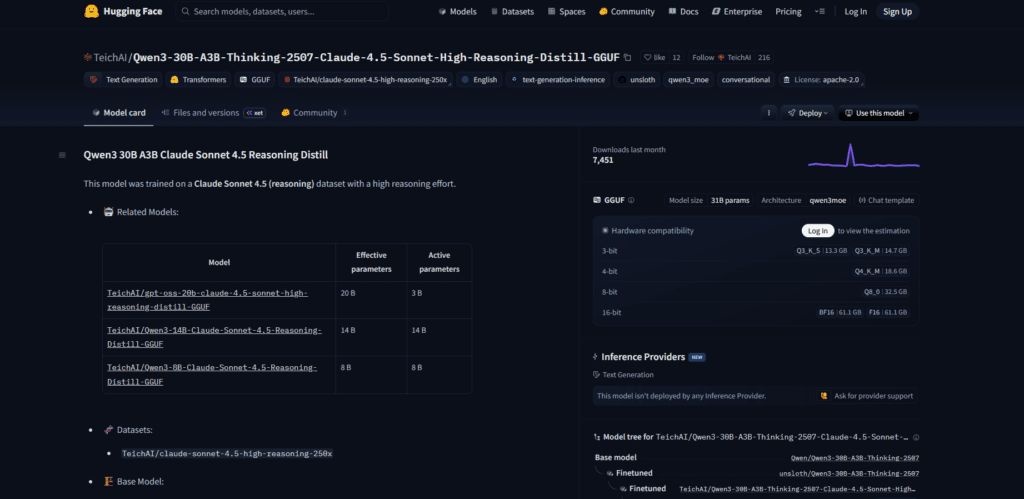Select the F16 61.1 GB quantization
The image size is (1024, 499).
(888, 313)
